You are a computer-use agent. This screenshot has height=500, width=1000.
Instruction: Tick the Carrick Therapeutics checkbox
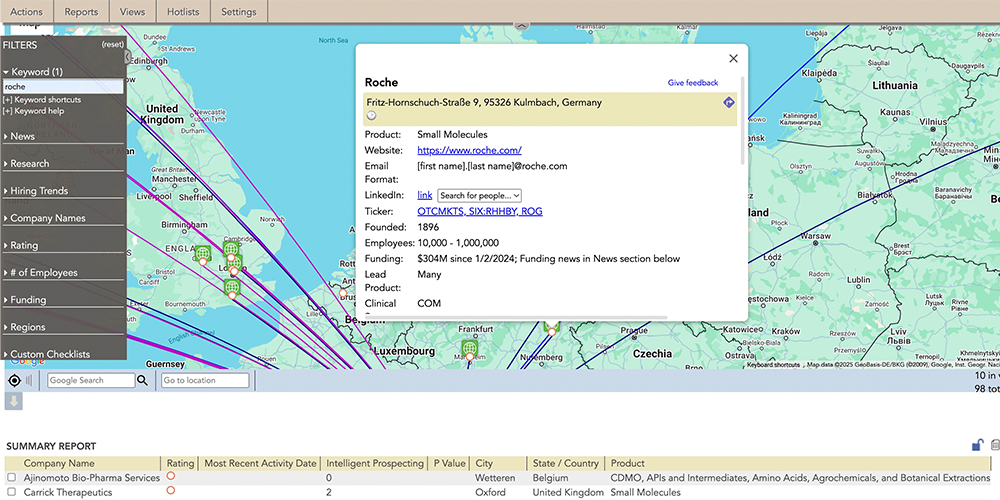click(11, 492)
